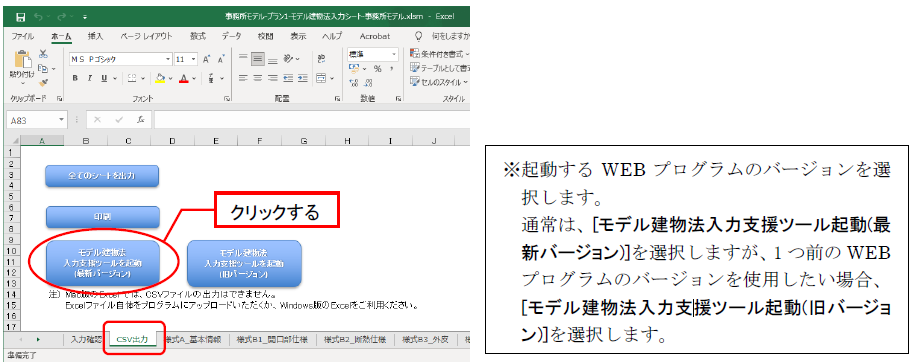Click the fx insert function icon
The width and height of the screenshot is (915, 364).
click(x=140, y=120)
